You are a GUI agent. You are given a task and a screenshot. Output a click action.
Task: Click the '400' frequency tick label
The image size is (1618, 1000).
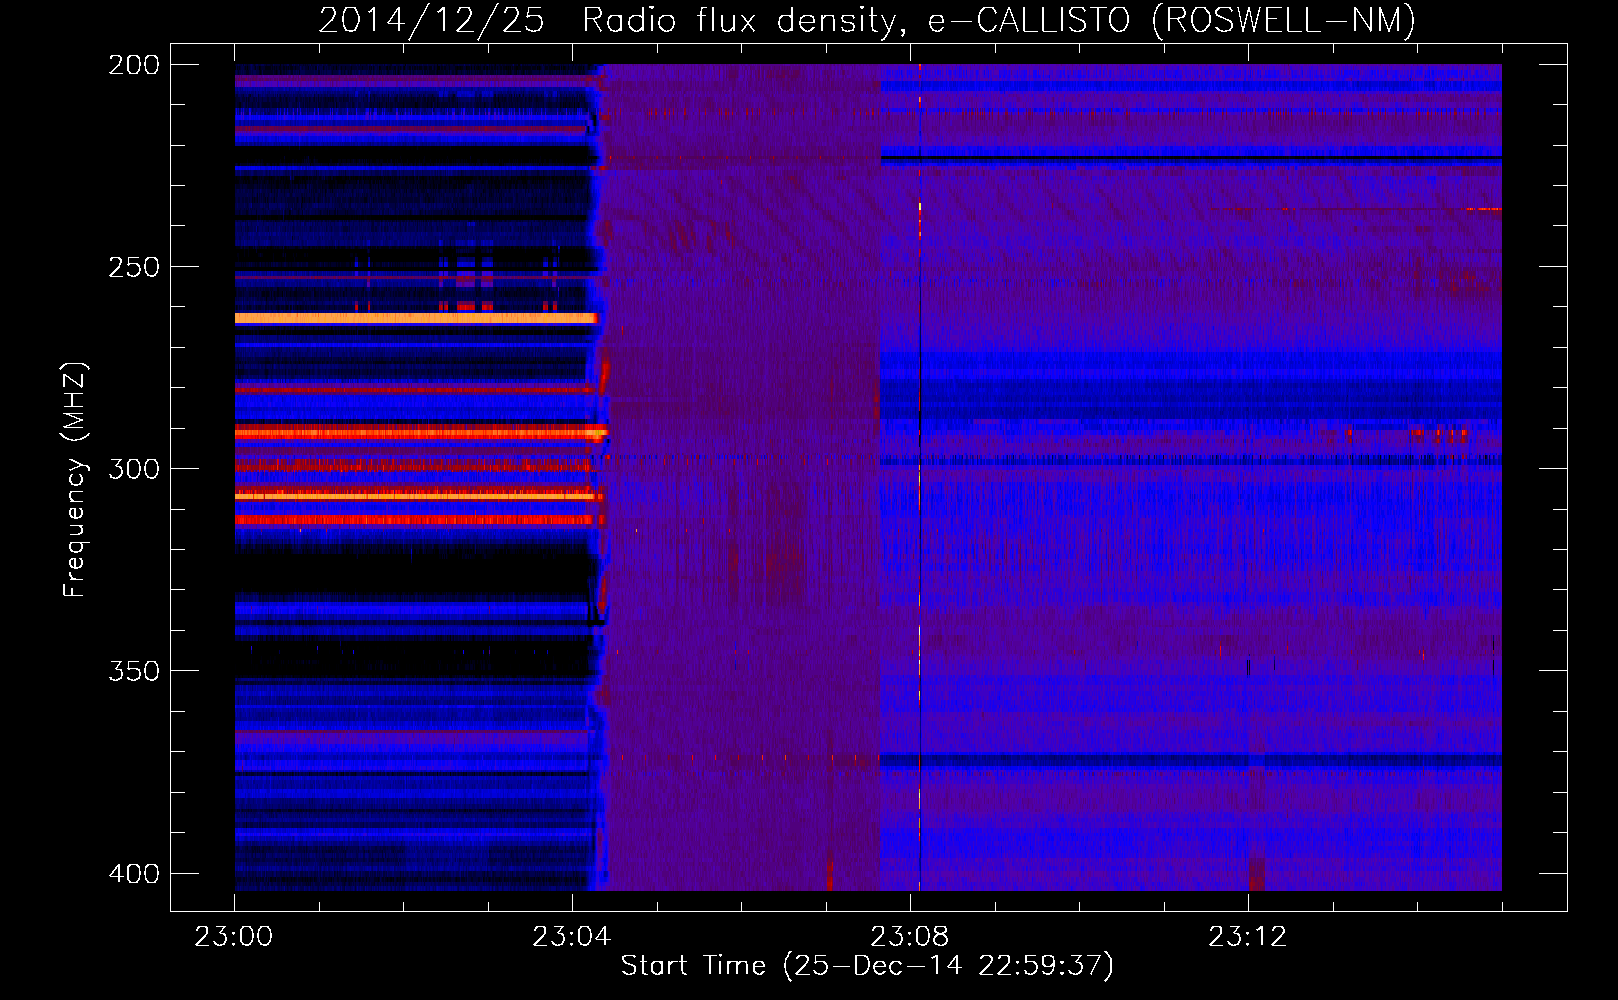[134, 874]
